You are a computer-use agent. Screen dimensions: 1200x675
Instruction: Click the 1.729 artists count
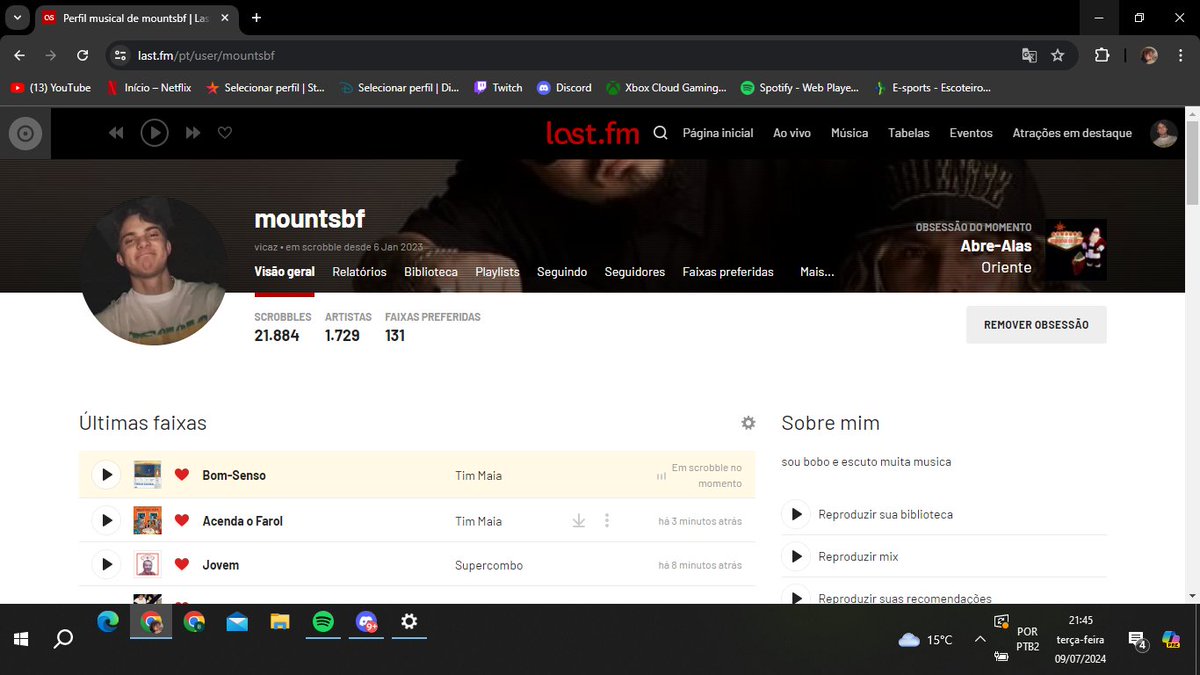[x=342, y=336]
